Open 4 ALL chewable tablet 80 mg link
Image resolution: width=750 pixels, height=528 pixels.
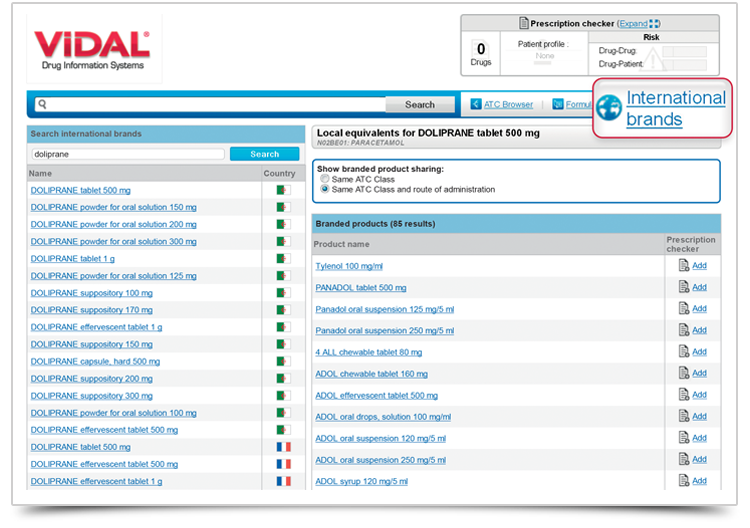pos(368,352)
